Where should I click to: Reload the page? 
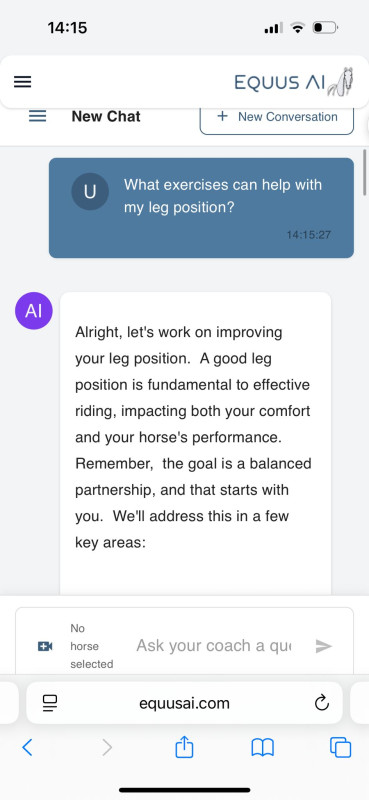[322, 704]
